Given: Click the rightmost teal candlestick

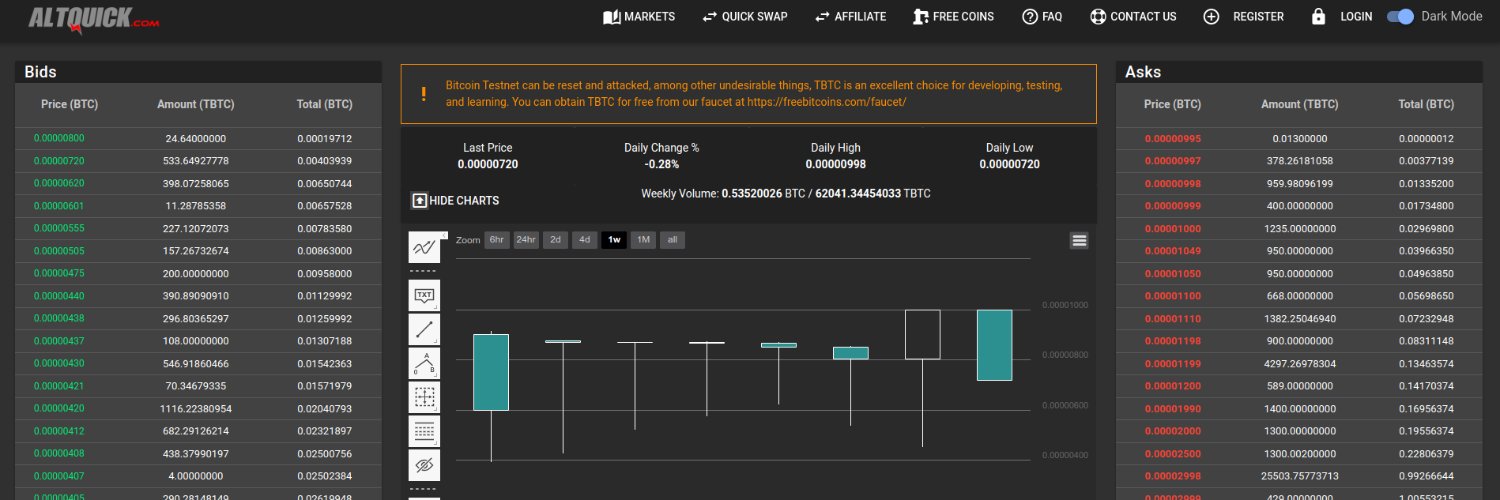Looking at the screenshot, I should click(x=994, y=345).
